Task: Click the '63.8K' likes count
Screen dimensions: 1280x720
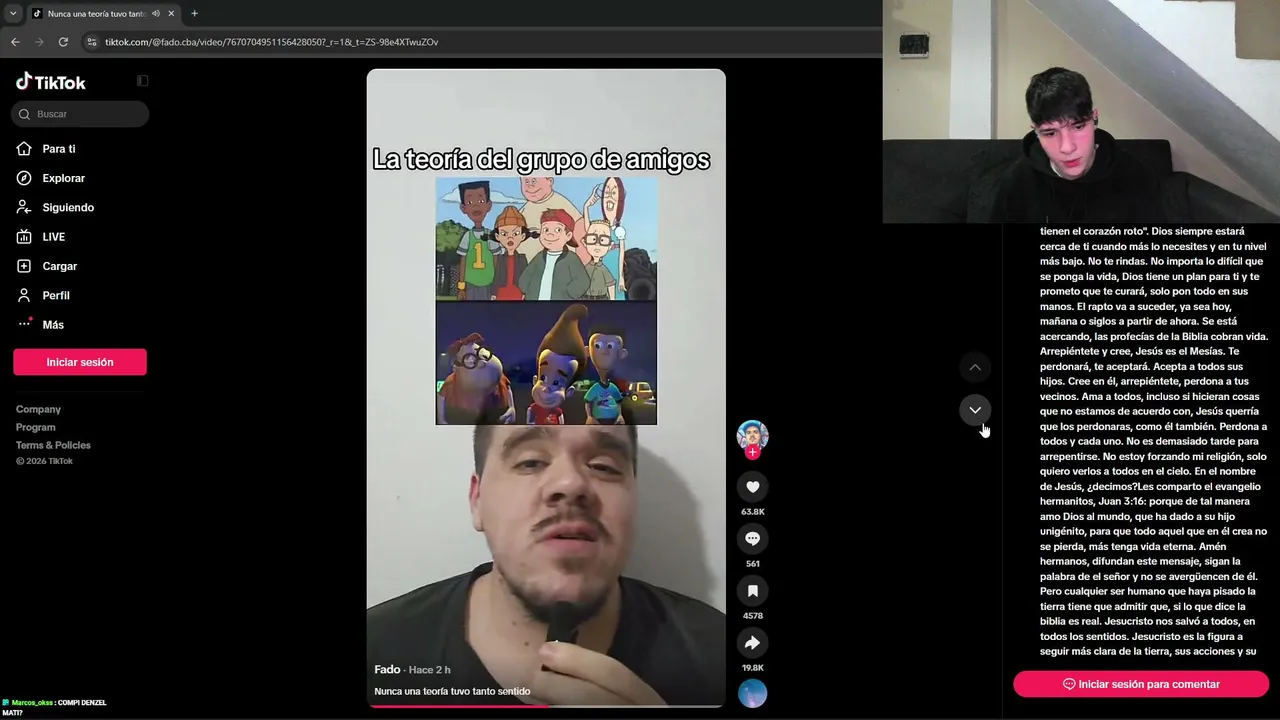Action: 753,512
